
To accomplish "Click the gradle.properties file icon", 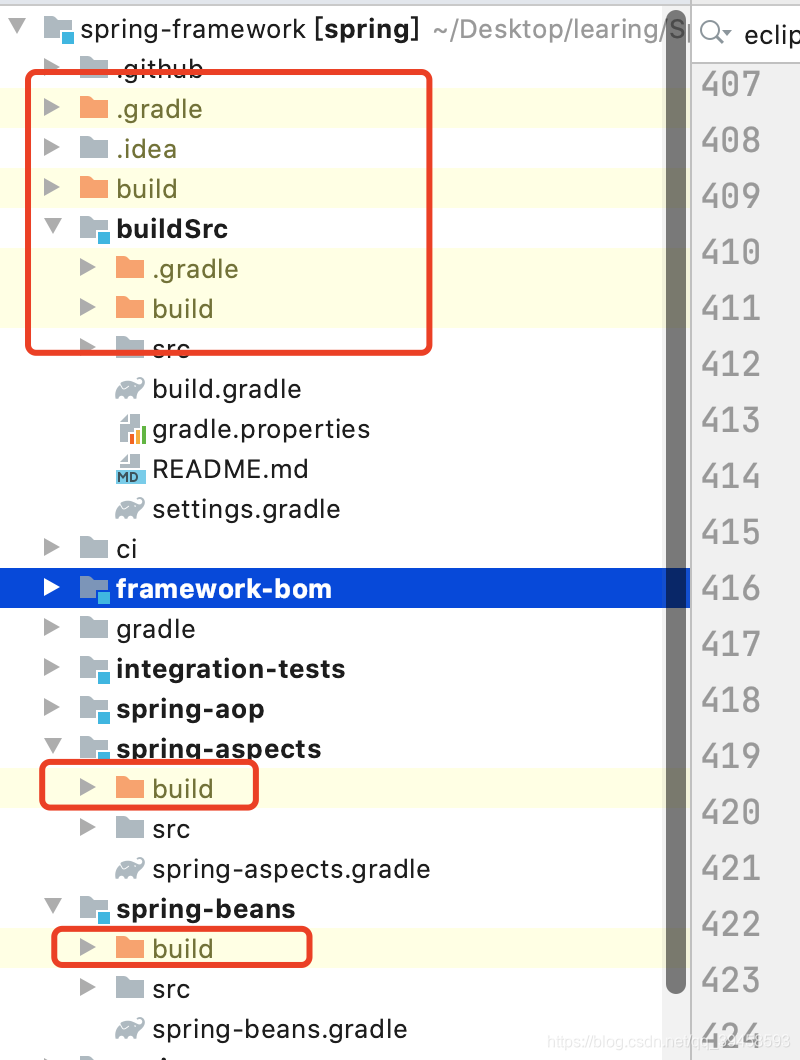I will click(x=132, y=429).
